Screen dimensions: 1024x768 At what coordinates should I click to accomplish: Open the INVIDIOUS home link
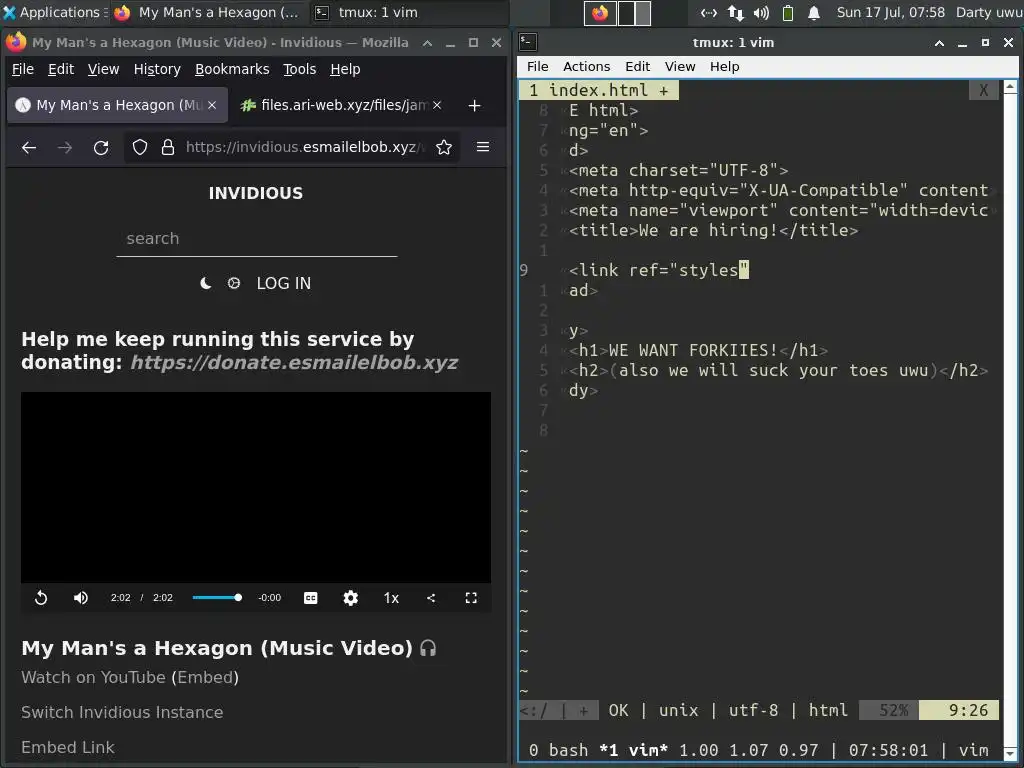(256, 193)
